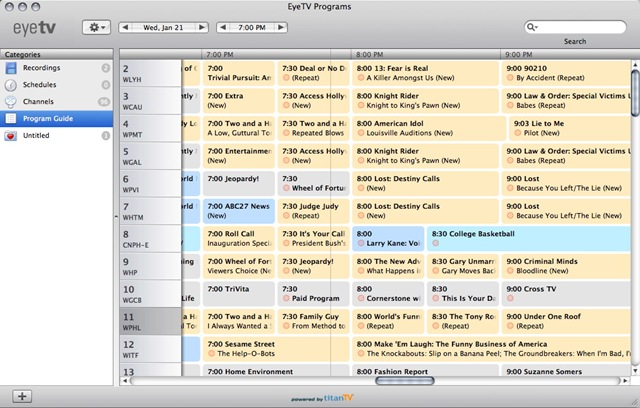The image size is (640, 408).
Task: Select 7:00 Jeopardy! on WPVI
Action: pos(239,184)
